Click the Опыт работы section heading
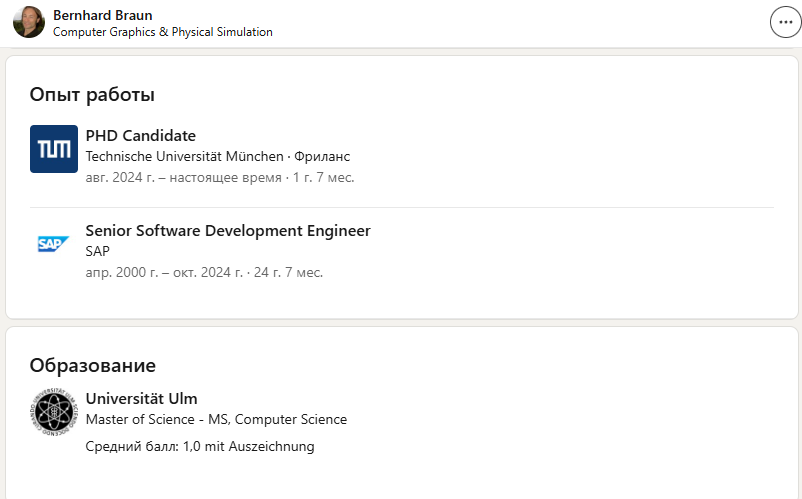This screenshot has height=499, width=802. pos(92,95)
